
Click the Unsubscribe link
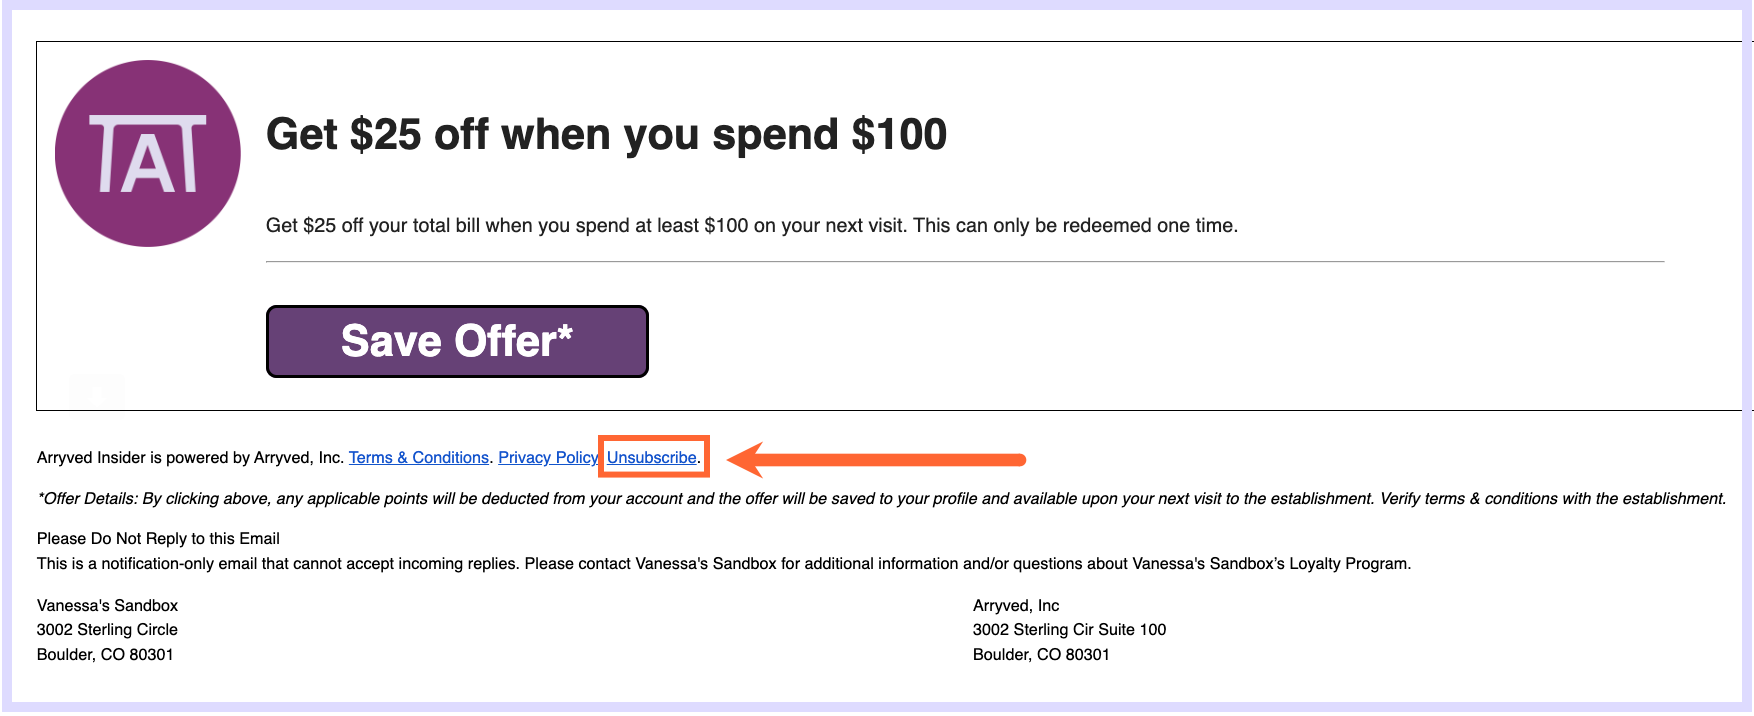[652, 457]
